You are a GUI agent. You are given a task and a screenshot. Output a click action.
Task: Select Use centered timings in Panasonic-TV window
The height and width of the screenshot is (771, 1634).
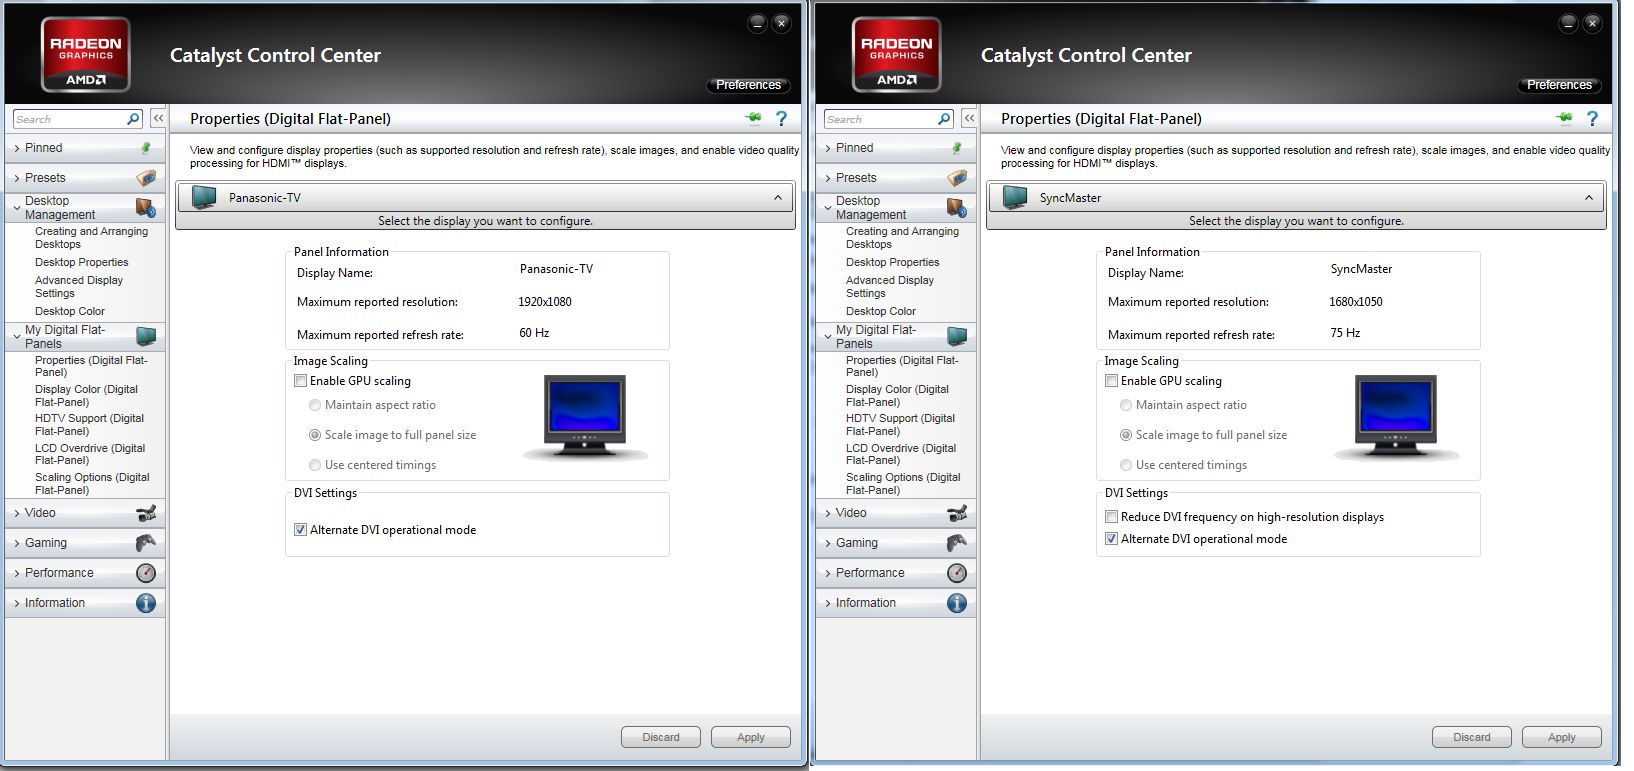click(x=315, y=465)
